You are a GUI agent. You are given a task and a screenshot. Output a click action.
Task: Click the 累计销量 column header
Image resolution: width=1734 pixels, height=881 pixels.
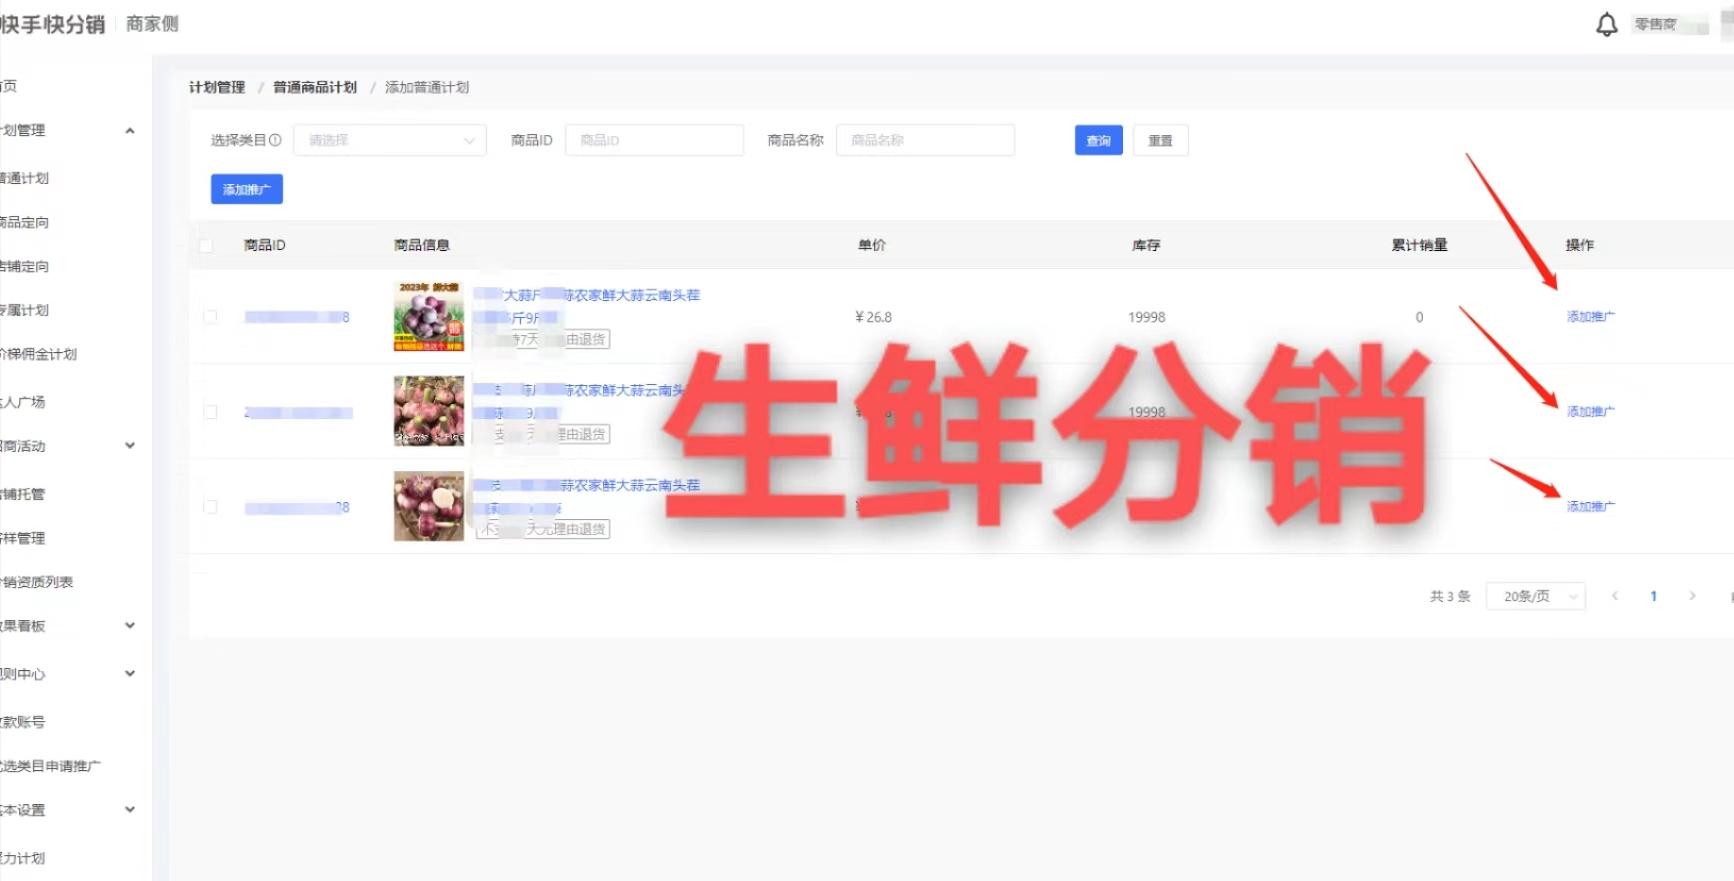(x=1419, y=245)
